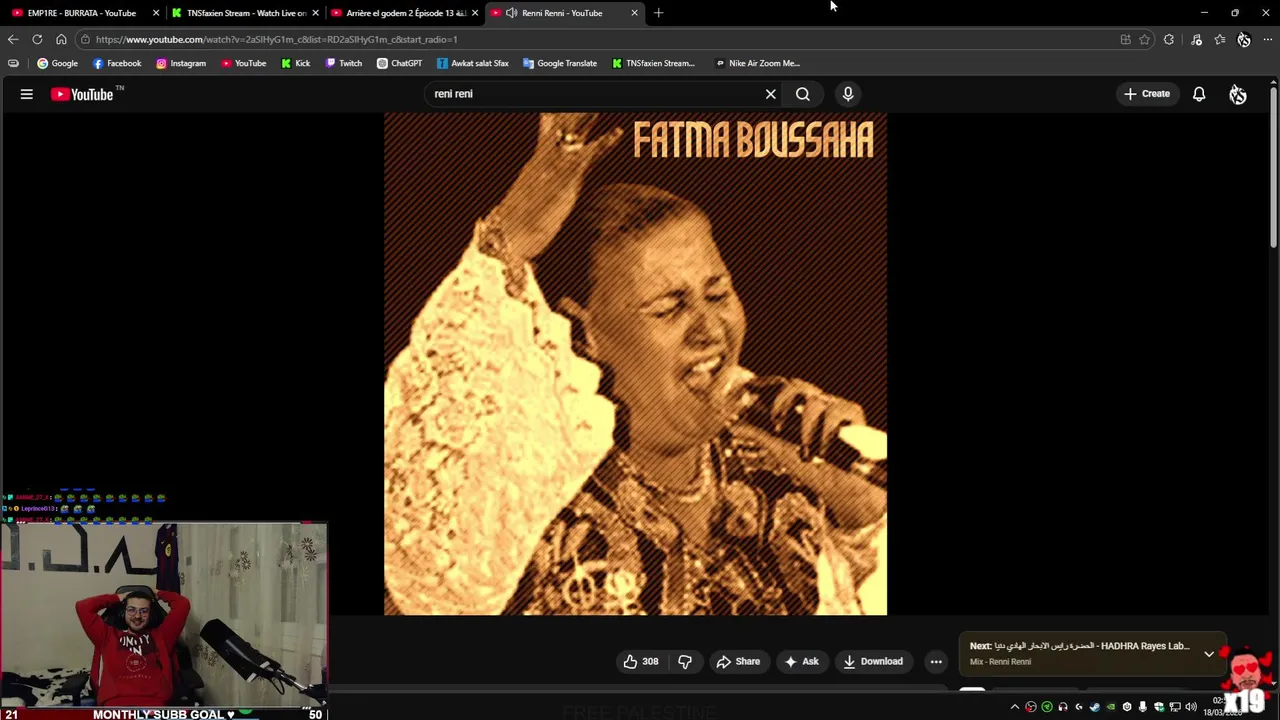The height and width of the screenshot is (720, 1280).
Task: Open the Windows Security shield tray icon
Action: tap(1159, 707)
